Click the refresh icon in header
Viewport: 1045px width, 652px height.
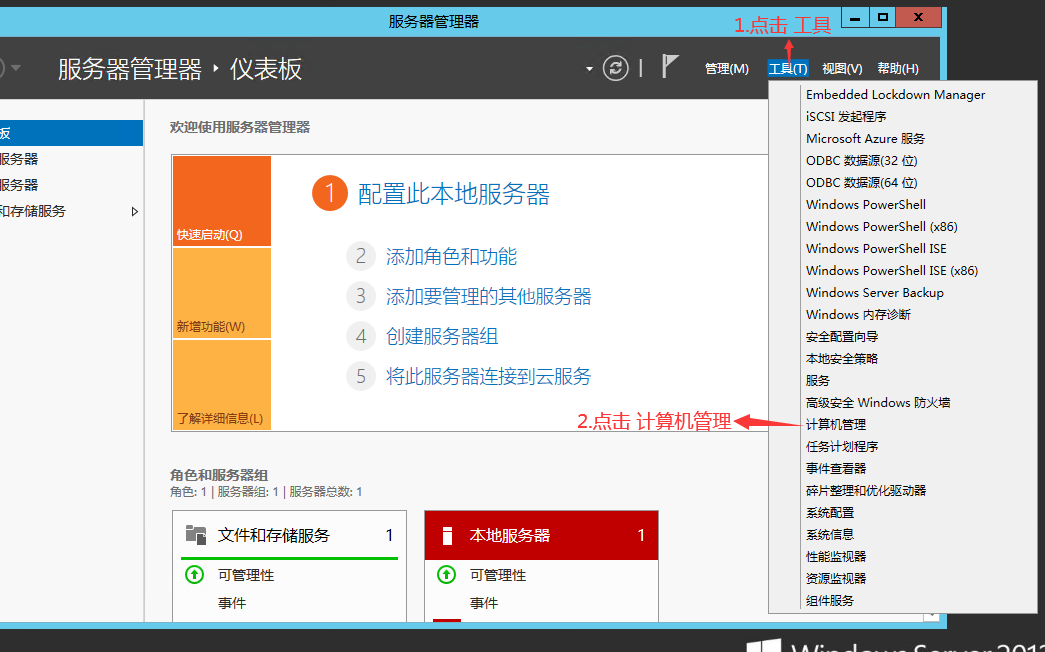coord(616,68)
